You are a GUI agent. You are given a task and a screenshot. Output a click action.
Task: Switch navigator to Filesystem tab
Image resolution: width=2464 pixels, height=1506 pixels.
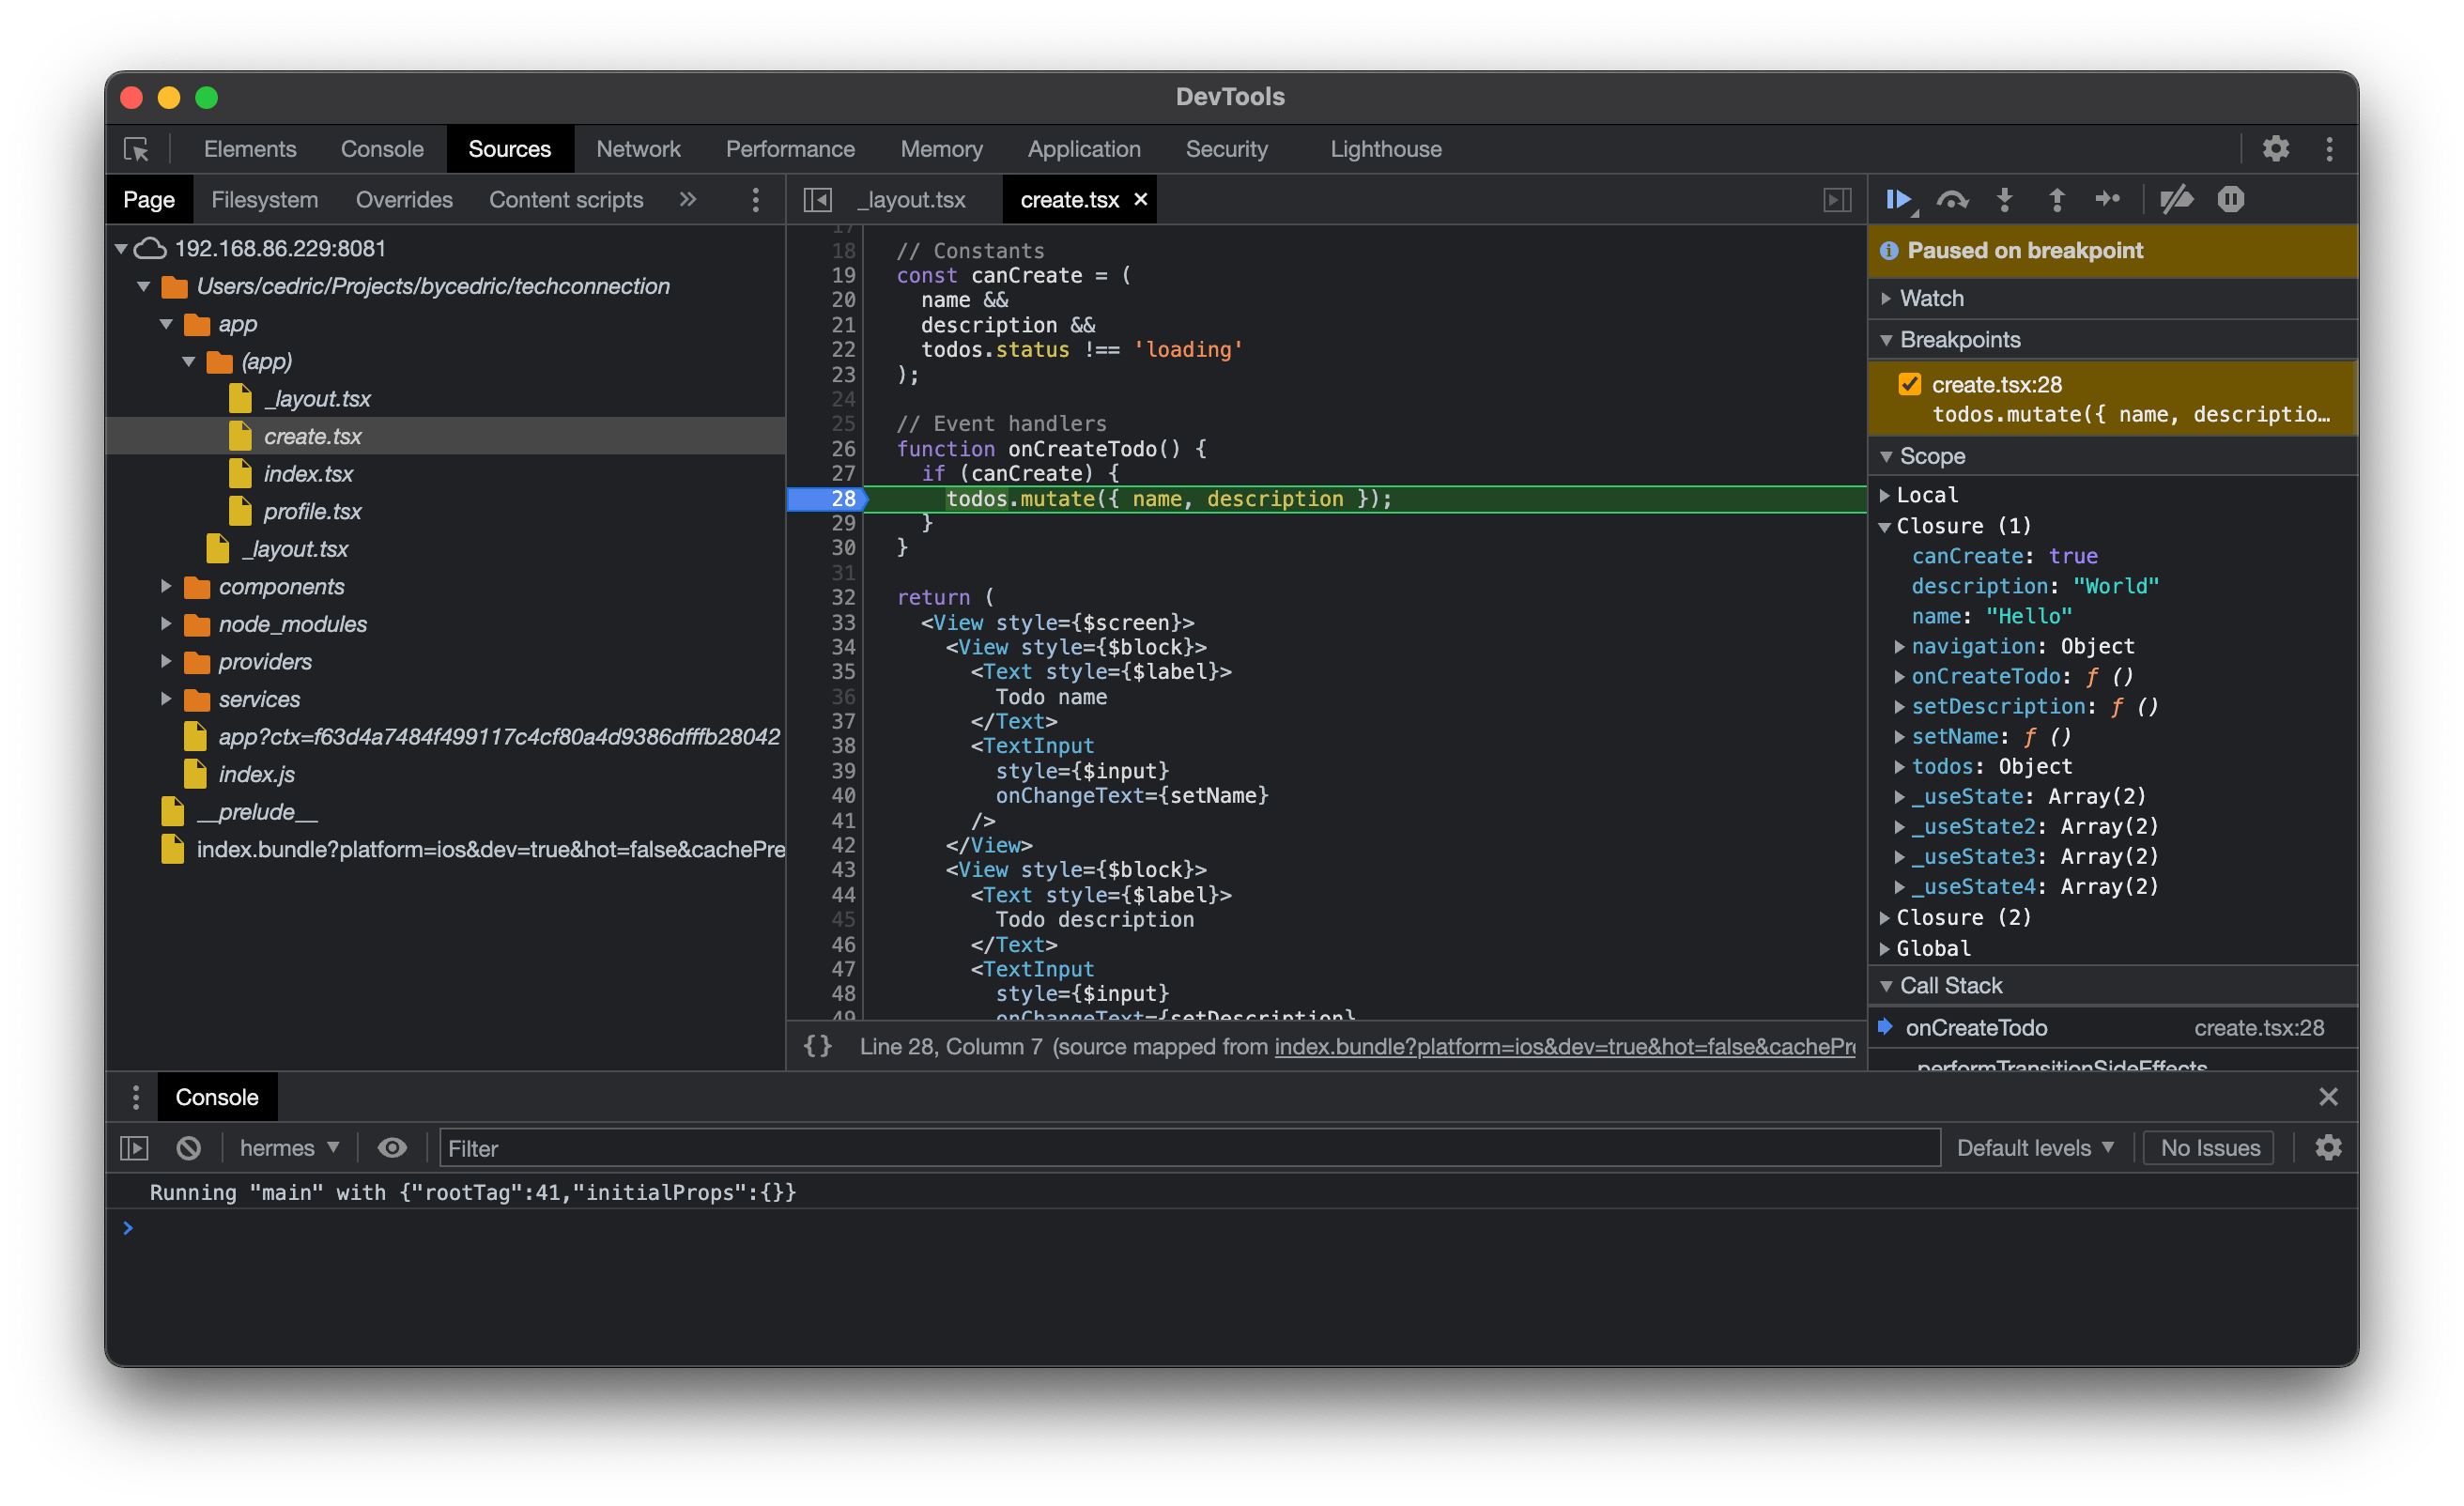click(x=265, y=199)
